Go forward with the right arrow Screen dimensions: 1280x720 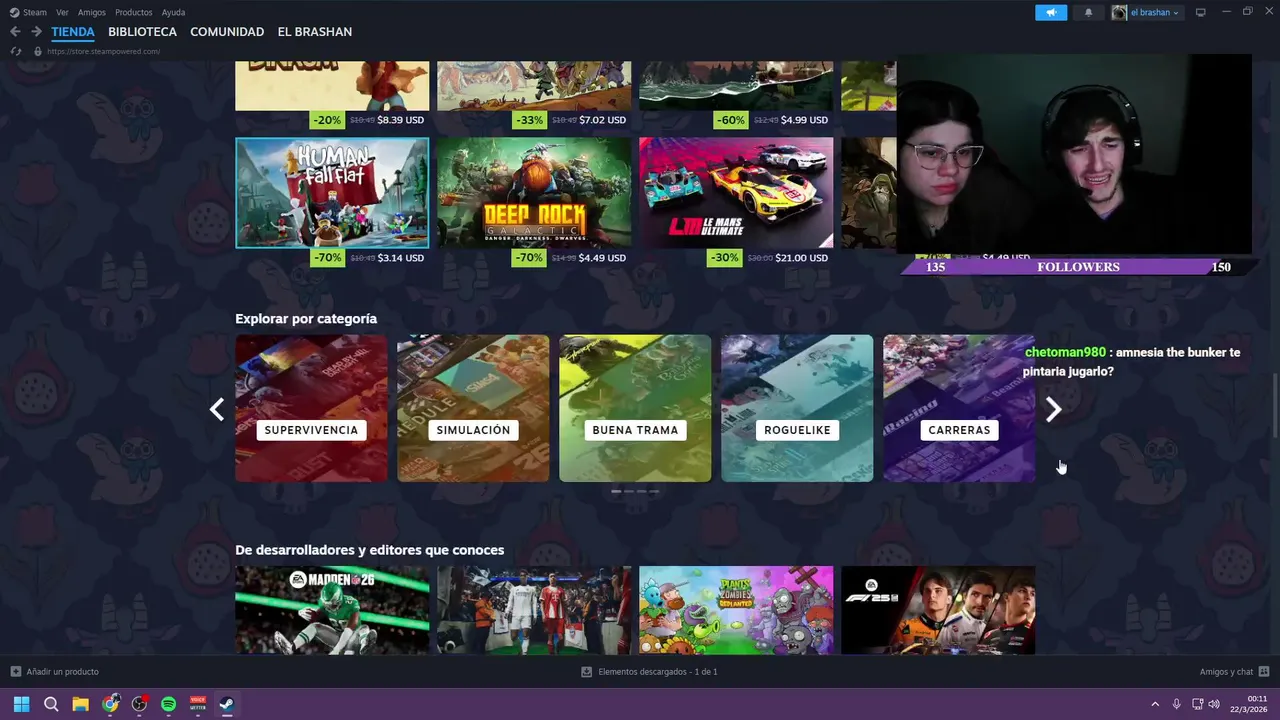pos(36,32)
